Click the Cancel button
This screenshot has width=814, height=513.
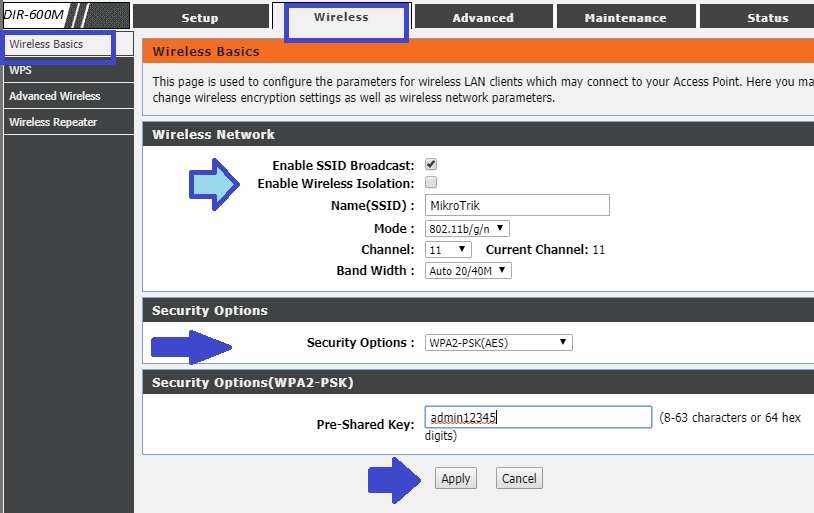click(519, 478)
